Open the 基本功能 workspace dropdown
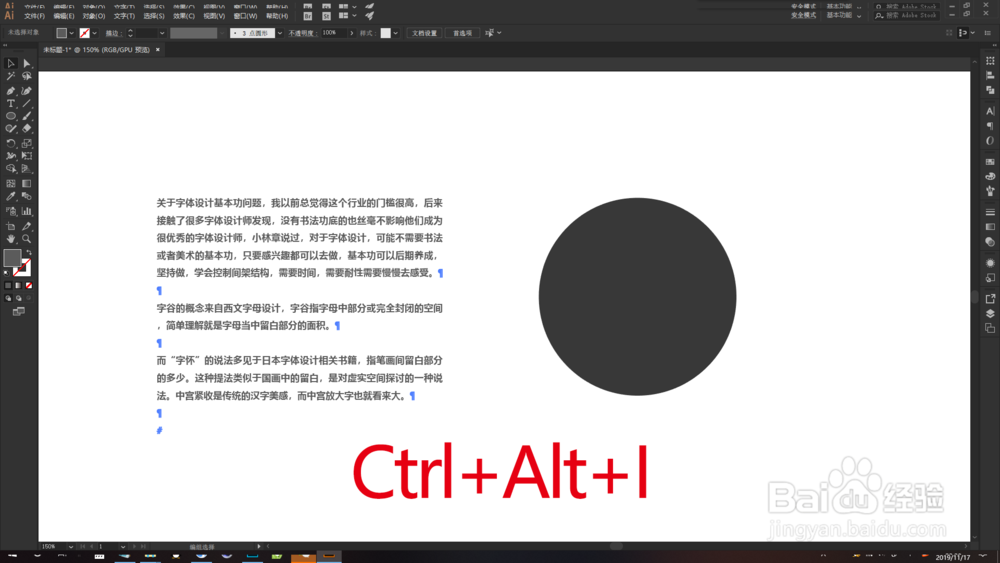This screenshot has height=563, width=1000. pos(860,15)
